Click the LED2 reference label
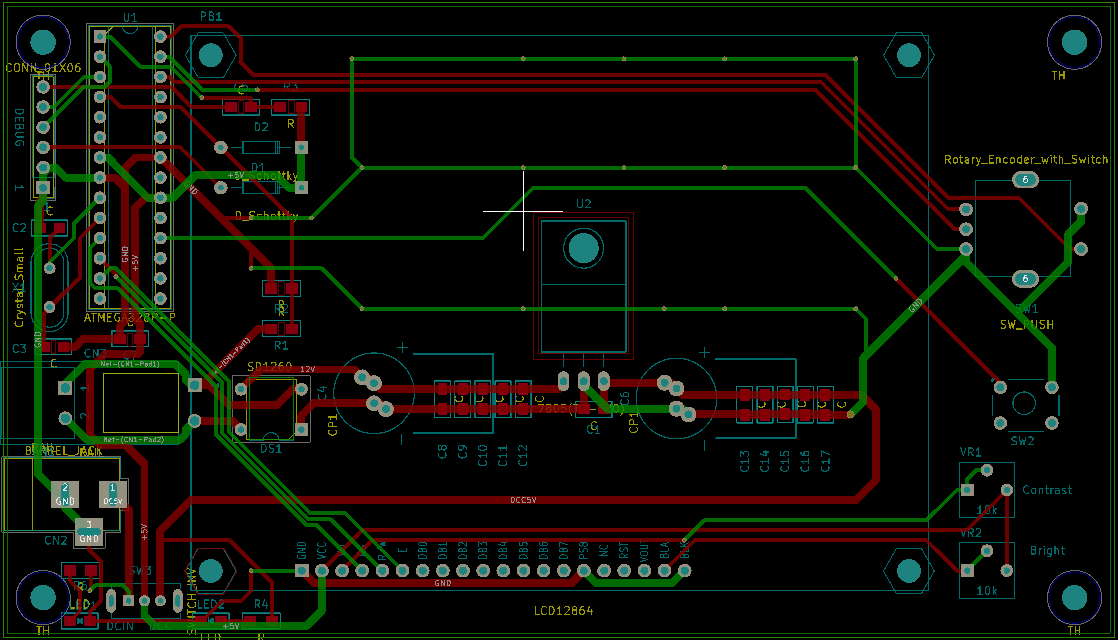Image resolution: width=1118 pixels, height=640 pixels. [210, 604]
